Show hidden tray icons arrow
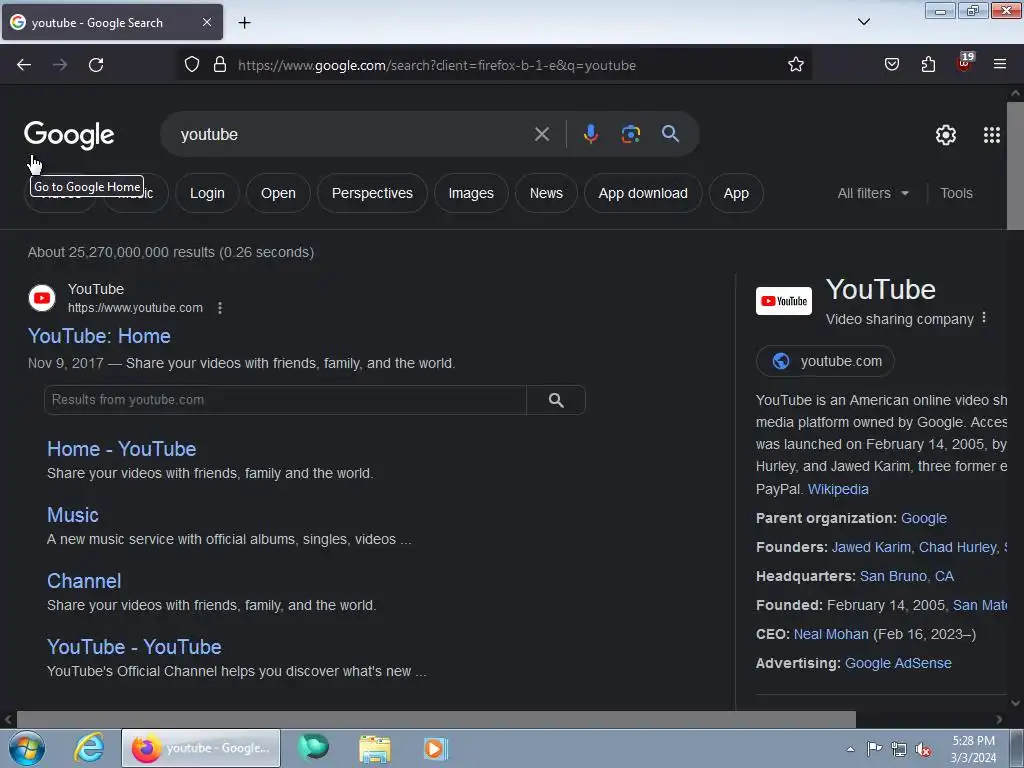1024x768 pixels. click(850, 749)
